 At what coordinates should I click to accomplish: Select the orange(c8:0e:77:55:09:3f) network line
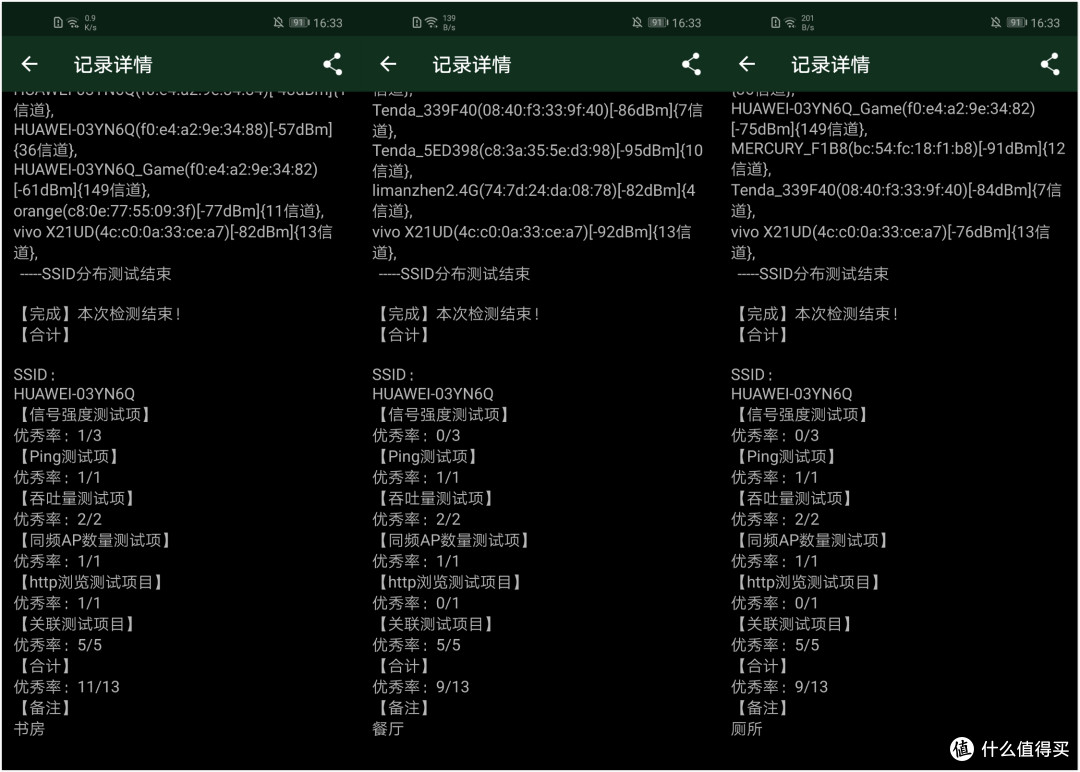[x=169, y=211]
